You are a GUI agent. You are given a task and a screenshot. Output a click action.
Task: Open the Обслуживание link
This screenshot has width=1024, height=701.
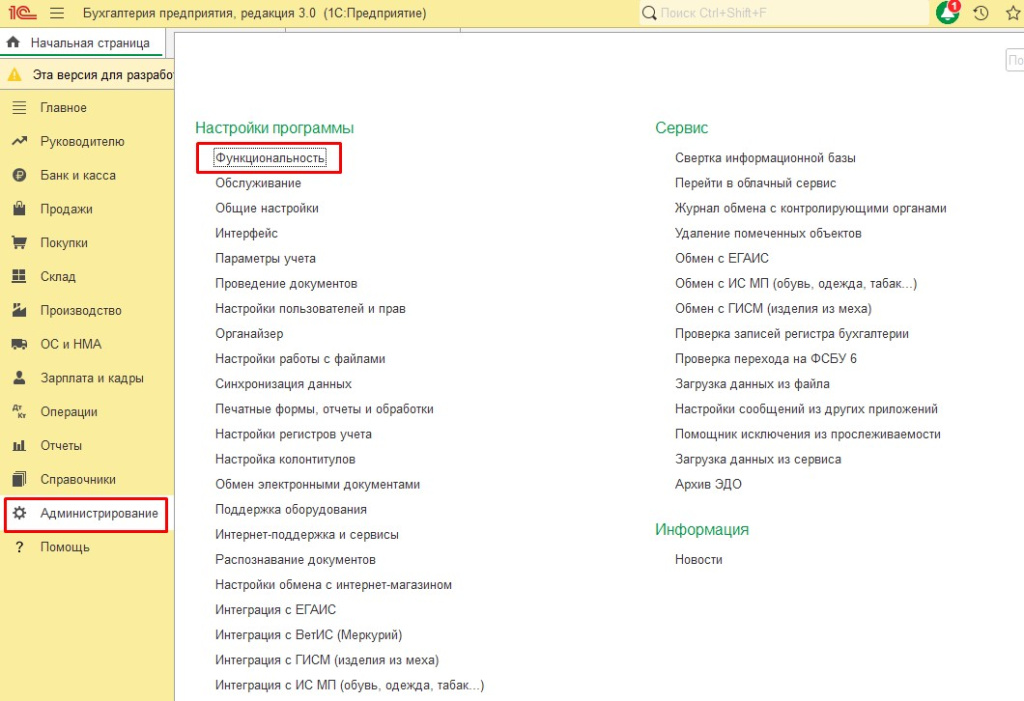coord(258,183)
